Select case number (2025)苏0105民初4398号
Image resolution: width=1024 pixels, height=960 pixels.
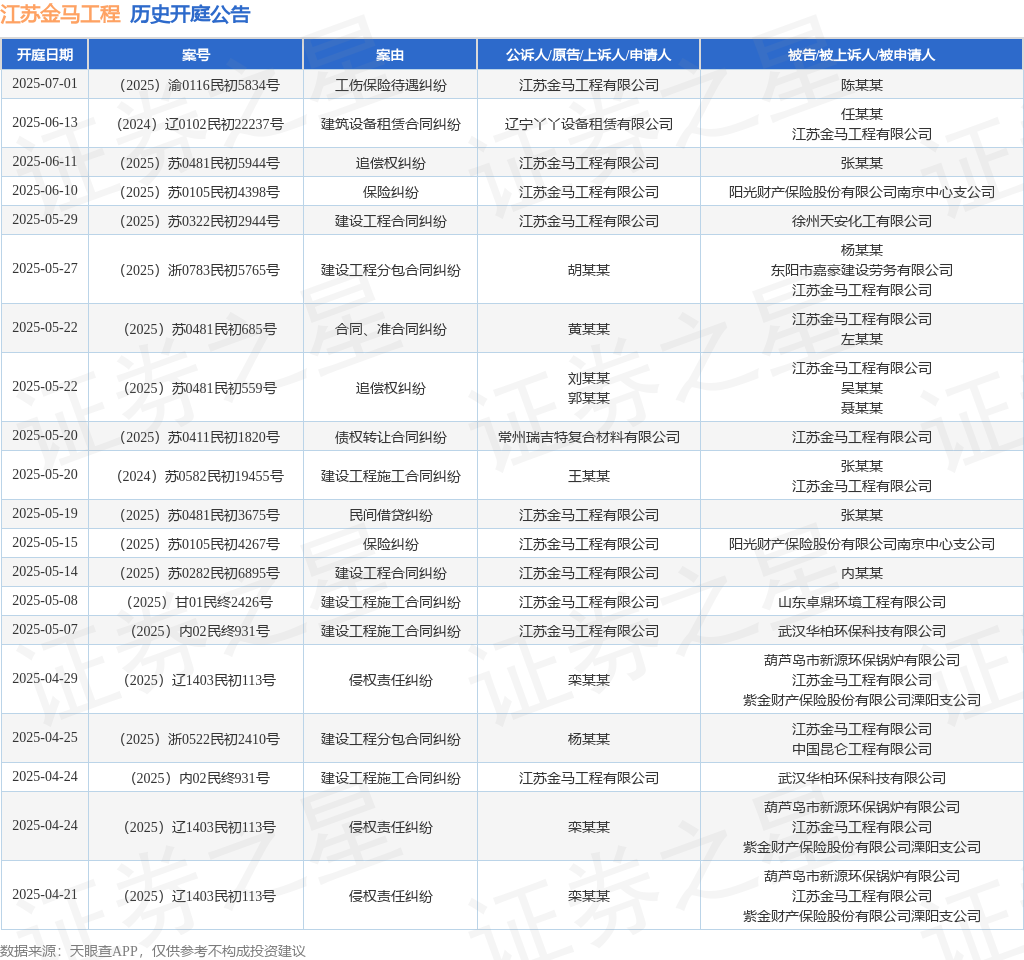199,192
